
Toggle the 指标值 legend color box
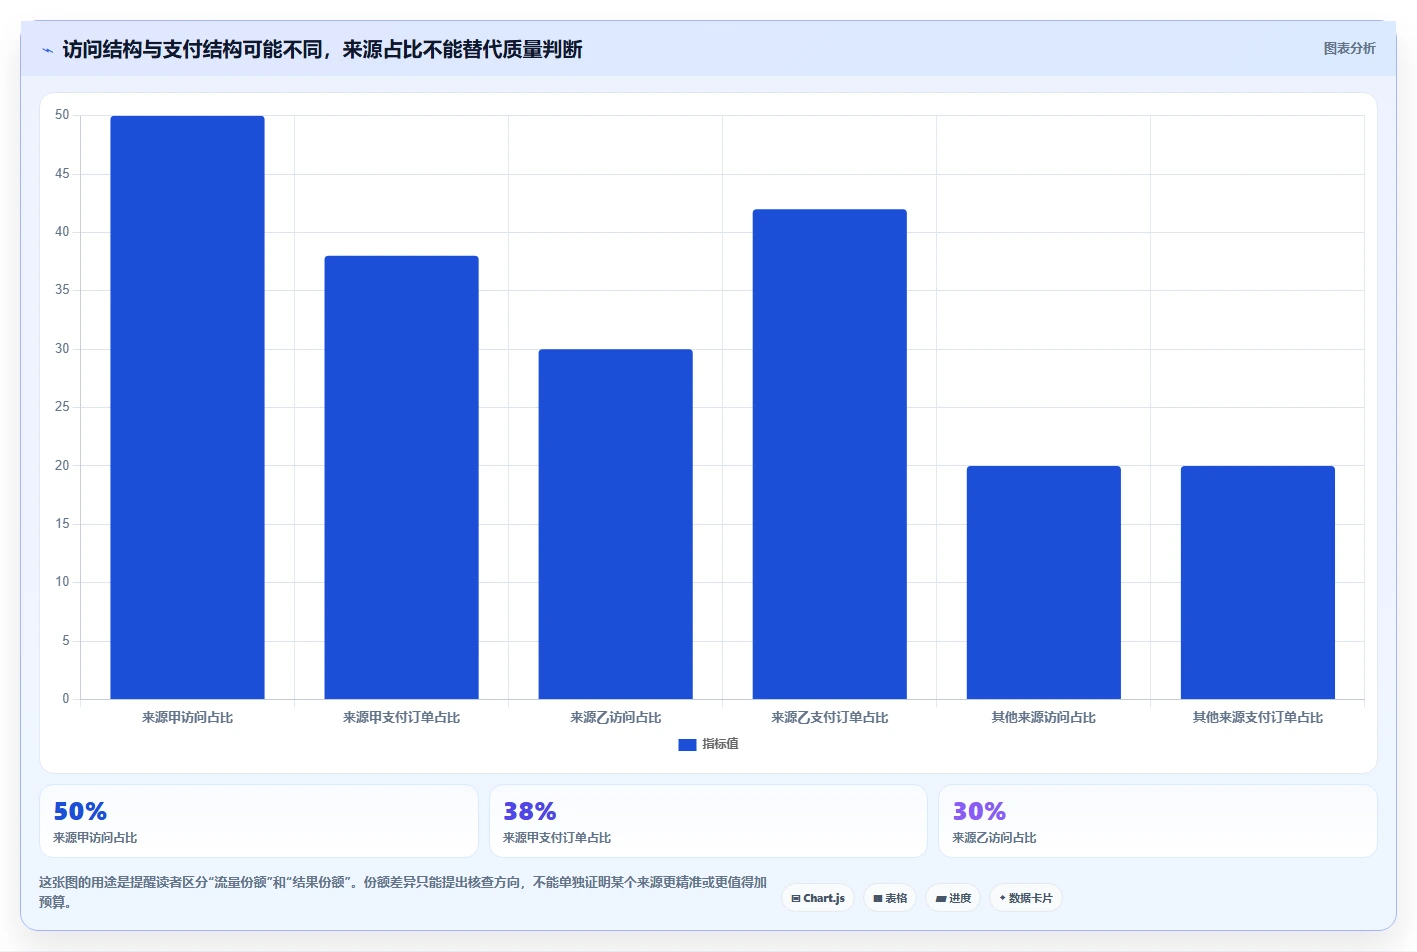[x=687, y=744]
